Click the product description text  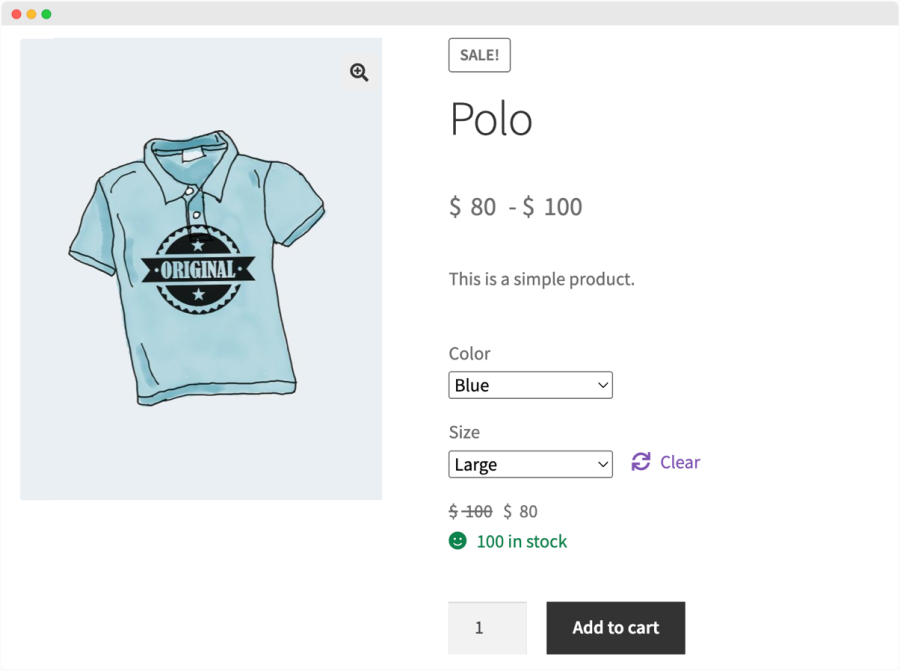[x=541, y=279]
